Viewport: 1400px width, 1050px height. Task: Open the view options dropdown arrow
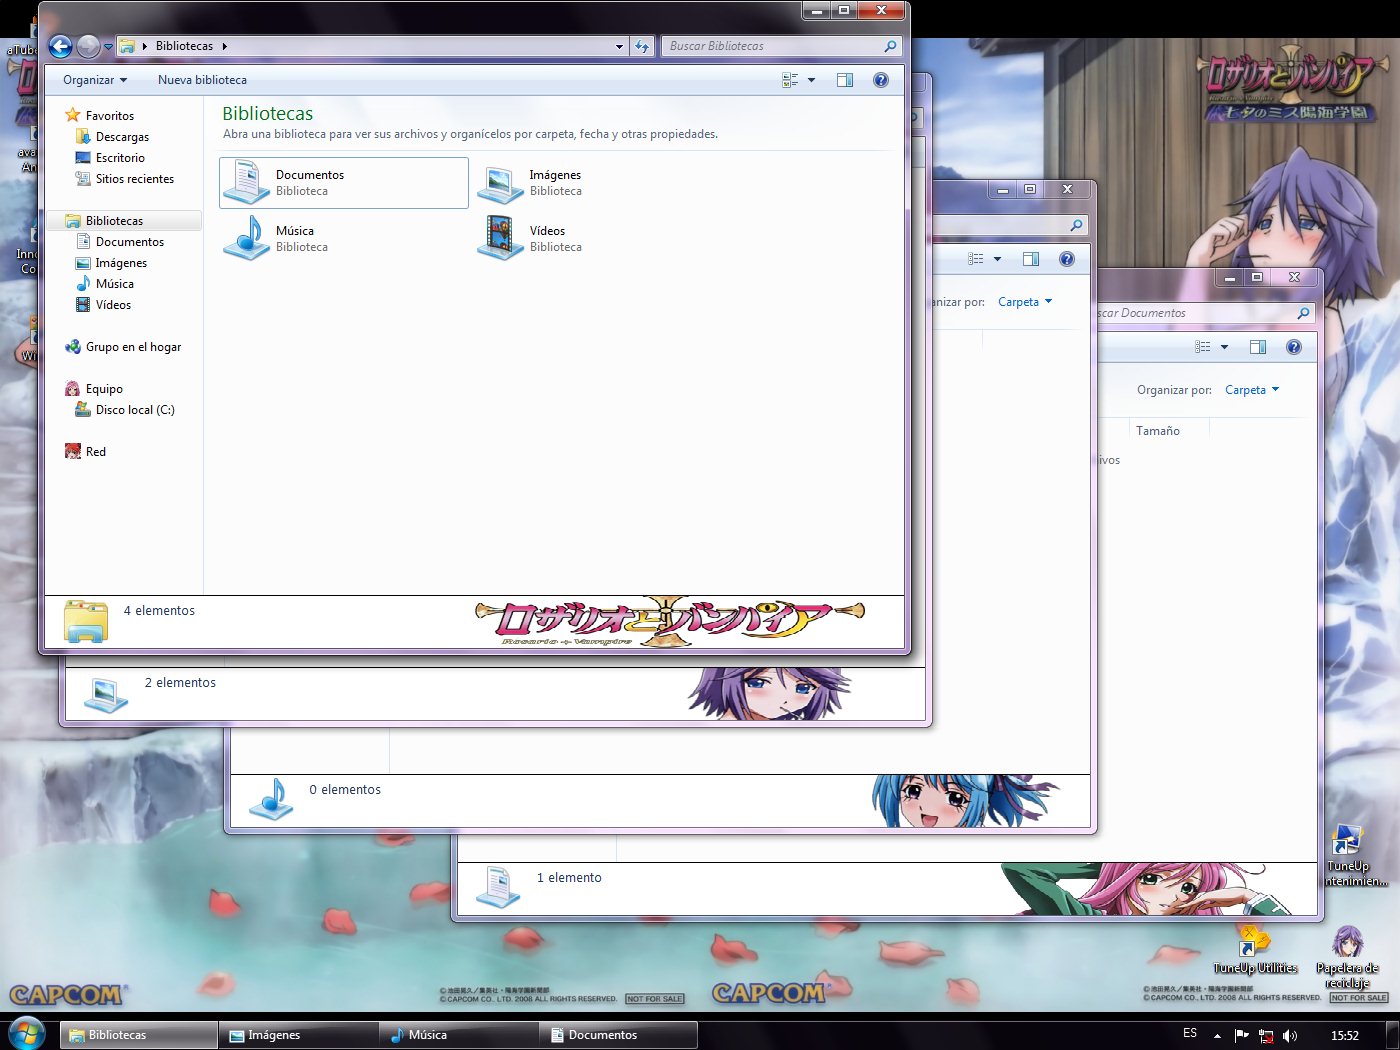click(x=811, y=80)
